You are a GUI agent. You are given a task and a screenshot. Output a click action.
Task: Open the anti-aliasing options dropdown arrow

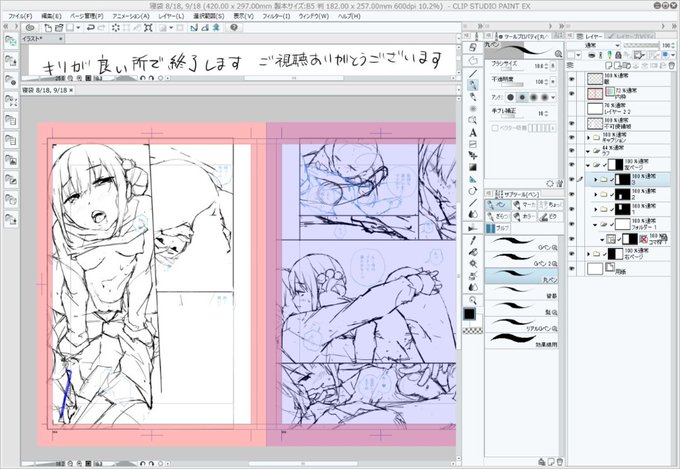[553, 97]
